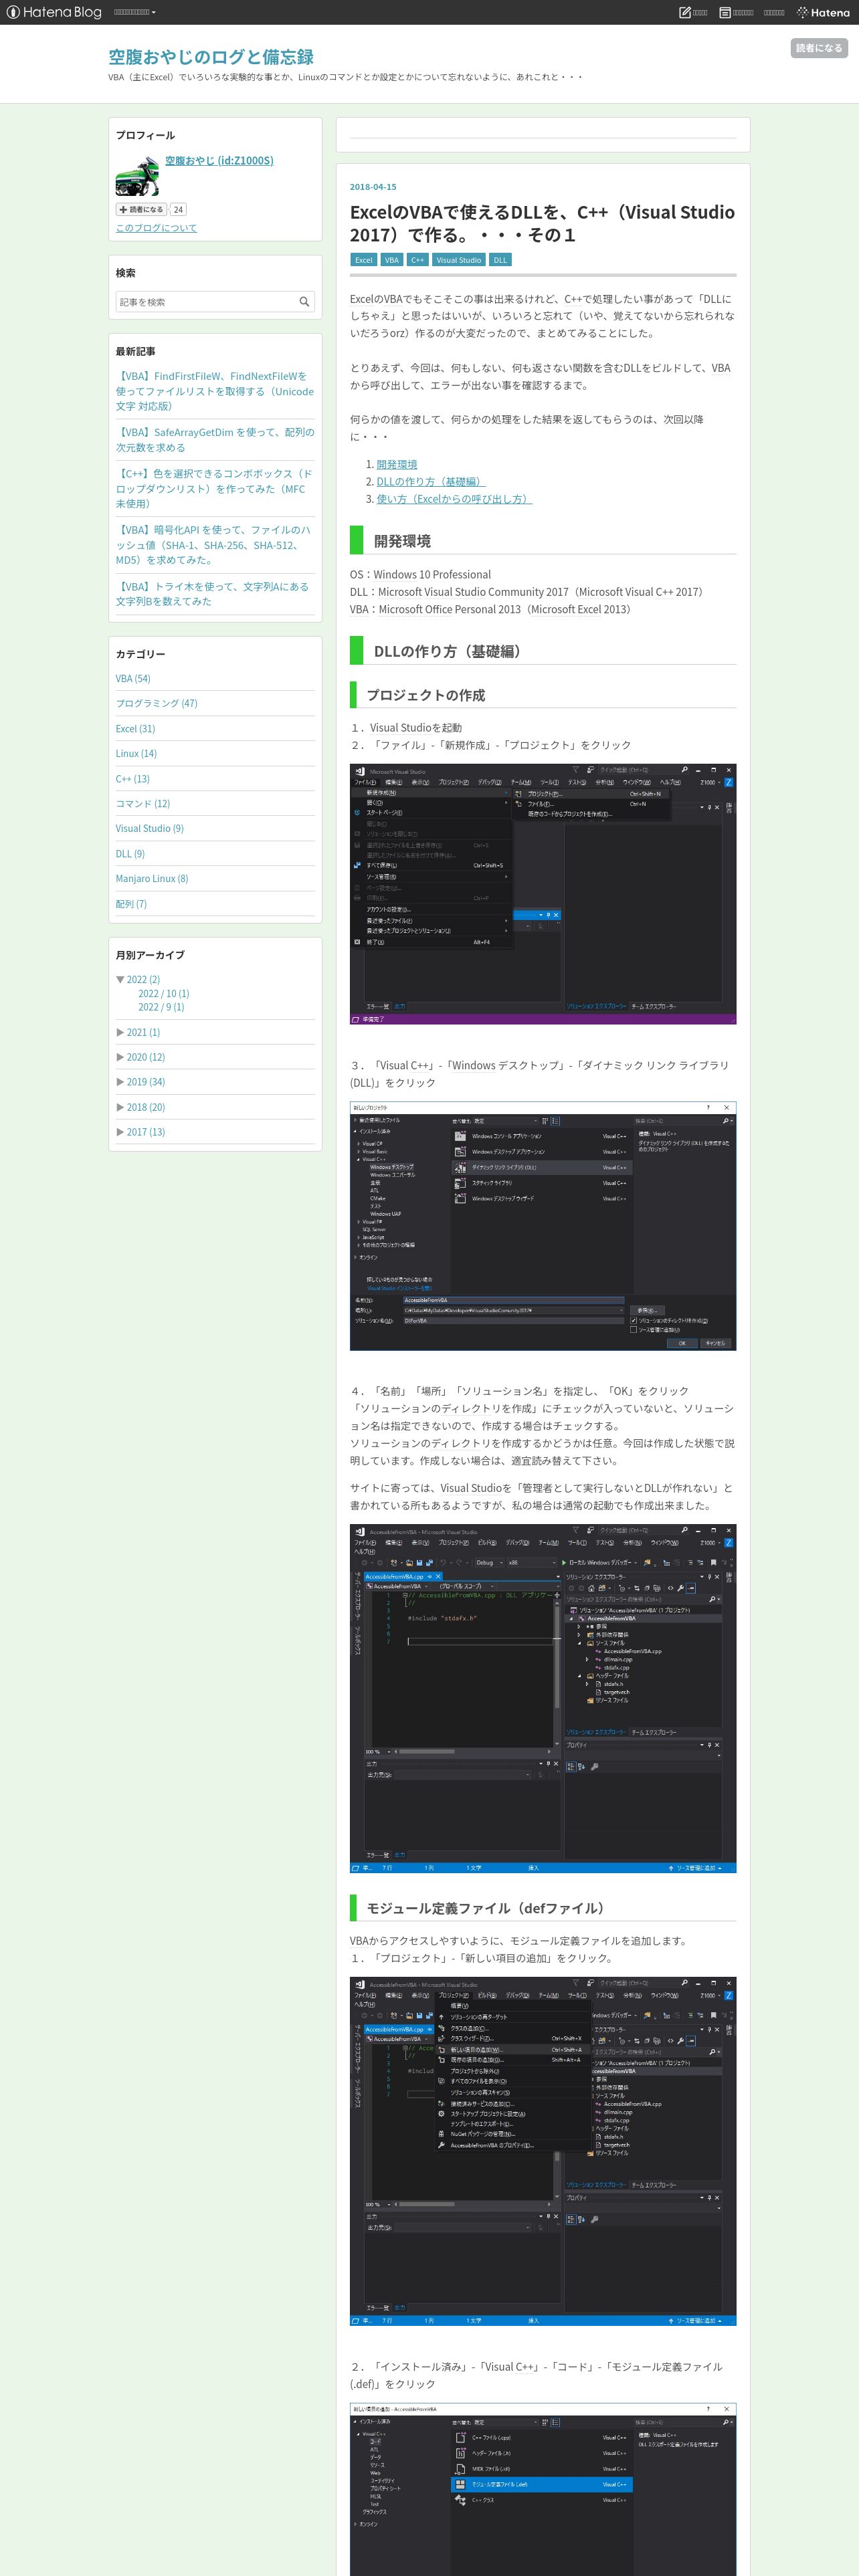Click the プロジェクトの作成 subheading
This screenshot has width=859, height=2576.
coord(425,695)
